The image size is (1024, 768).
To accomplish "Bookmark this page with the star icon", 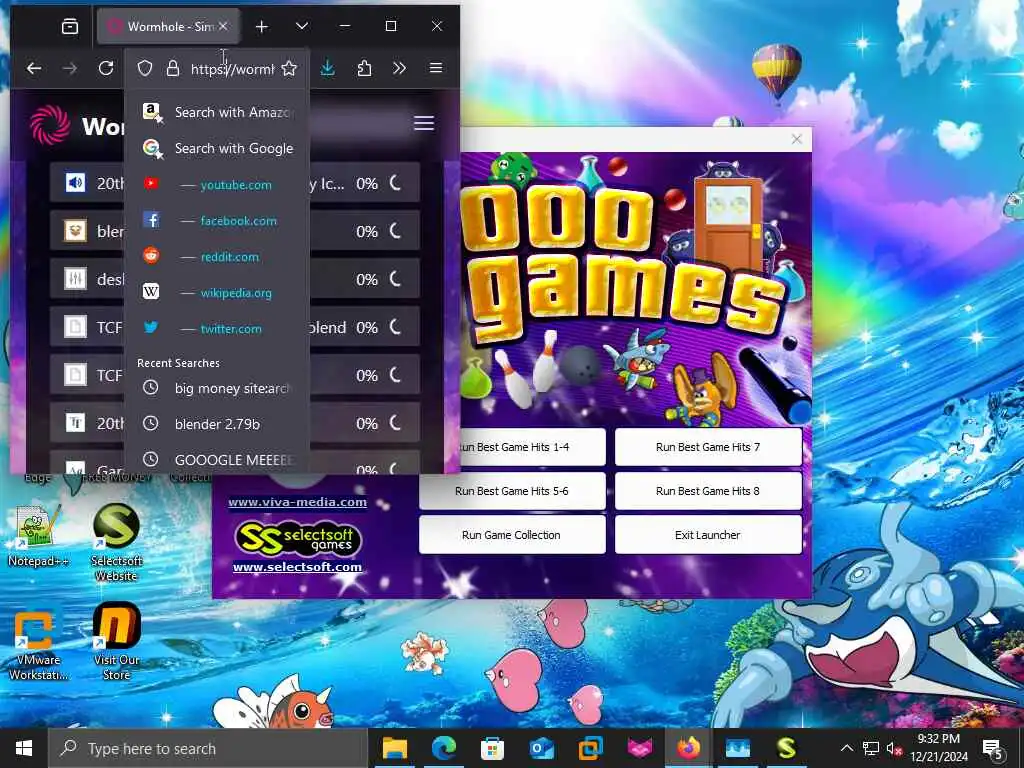I will (x=289, y=68).
